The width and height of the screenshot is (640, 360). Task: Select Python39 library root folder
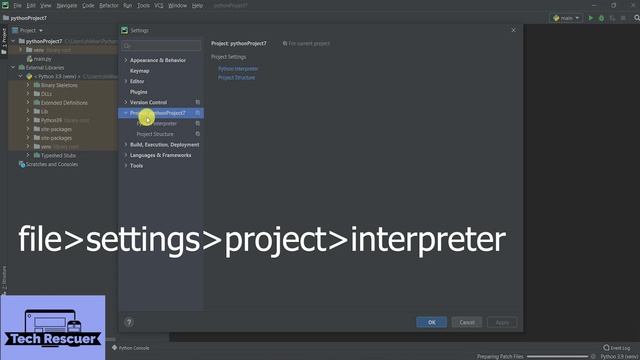pyautogui.click(x=51, y=120)
